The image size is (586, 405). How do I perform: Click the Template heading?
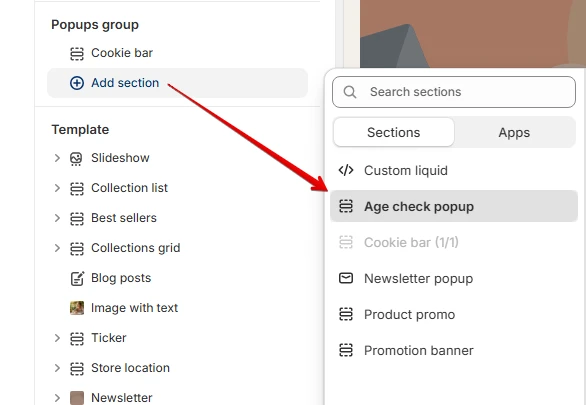80,130
